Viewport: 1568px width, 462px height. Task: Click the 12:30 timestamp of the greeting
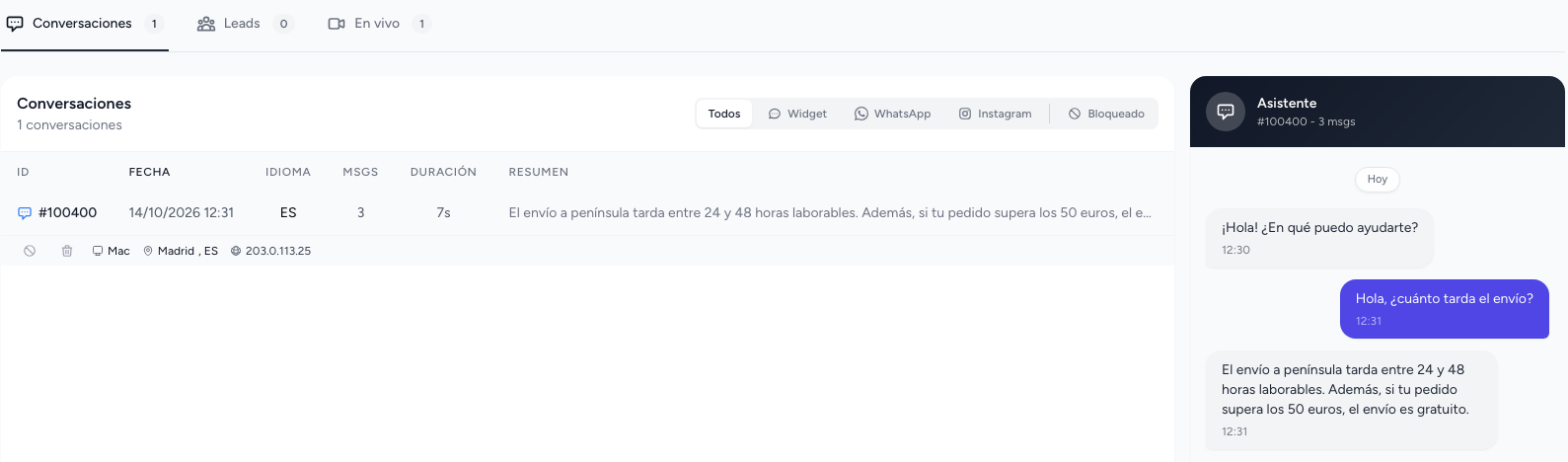pos(1236,250)
